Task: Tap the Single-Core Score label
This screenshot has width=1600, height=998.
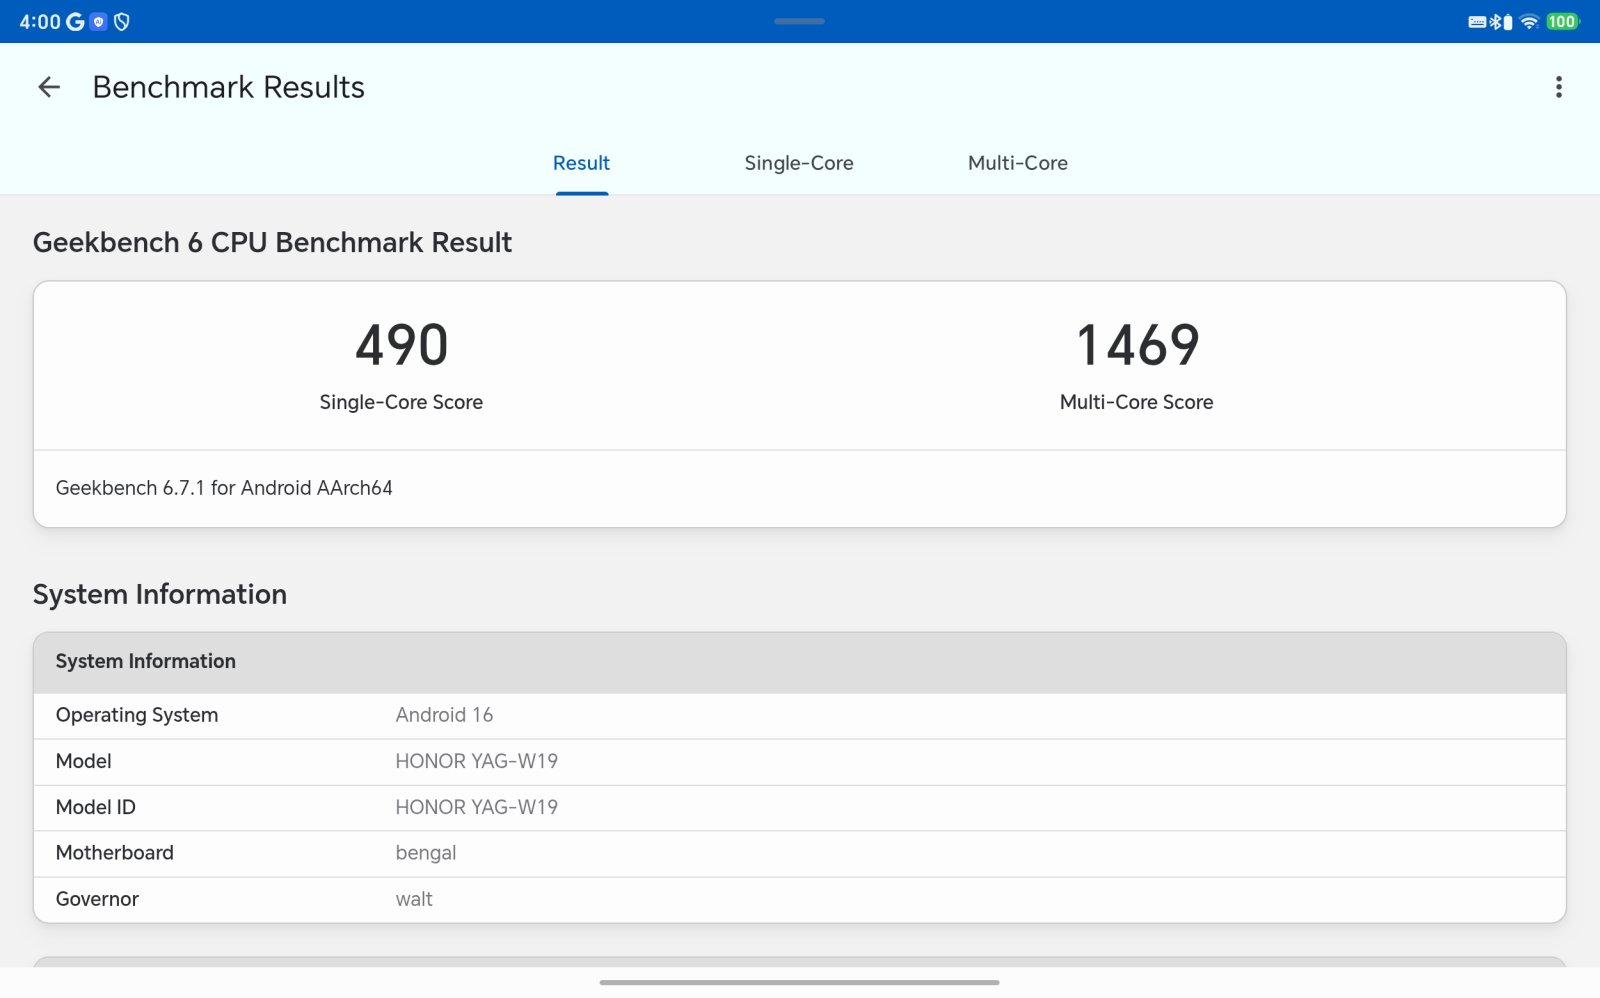Action: pyautogui.click(x=401, y=402)
